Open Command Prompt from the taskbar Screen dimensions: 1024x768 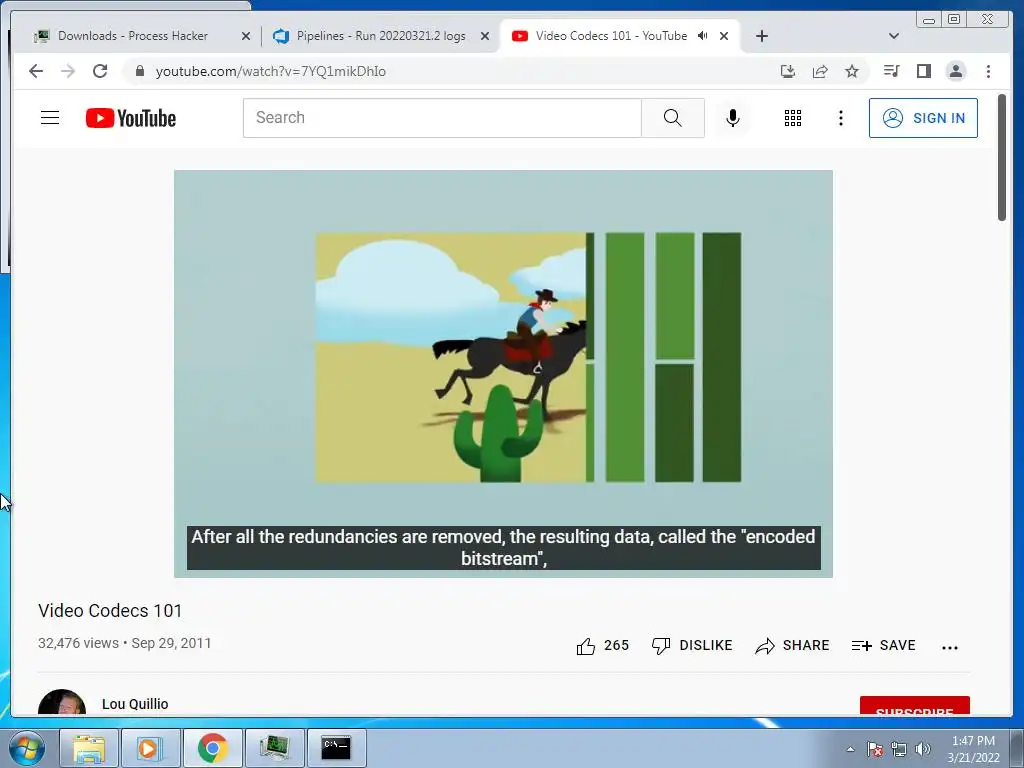(336, 748)
